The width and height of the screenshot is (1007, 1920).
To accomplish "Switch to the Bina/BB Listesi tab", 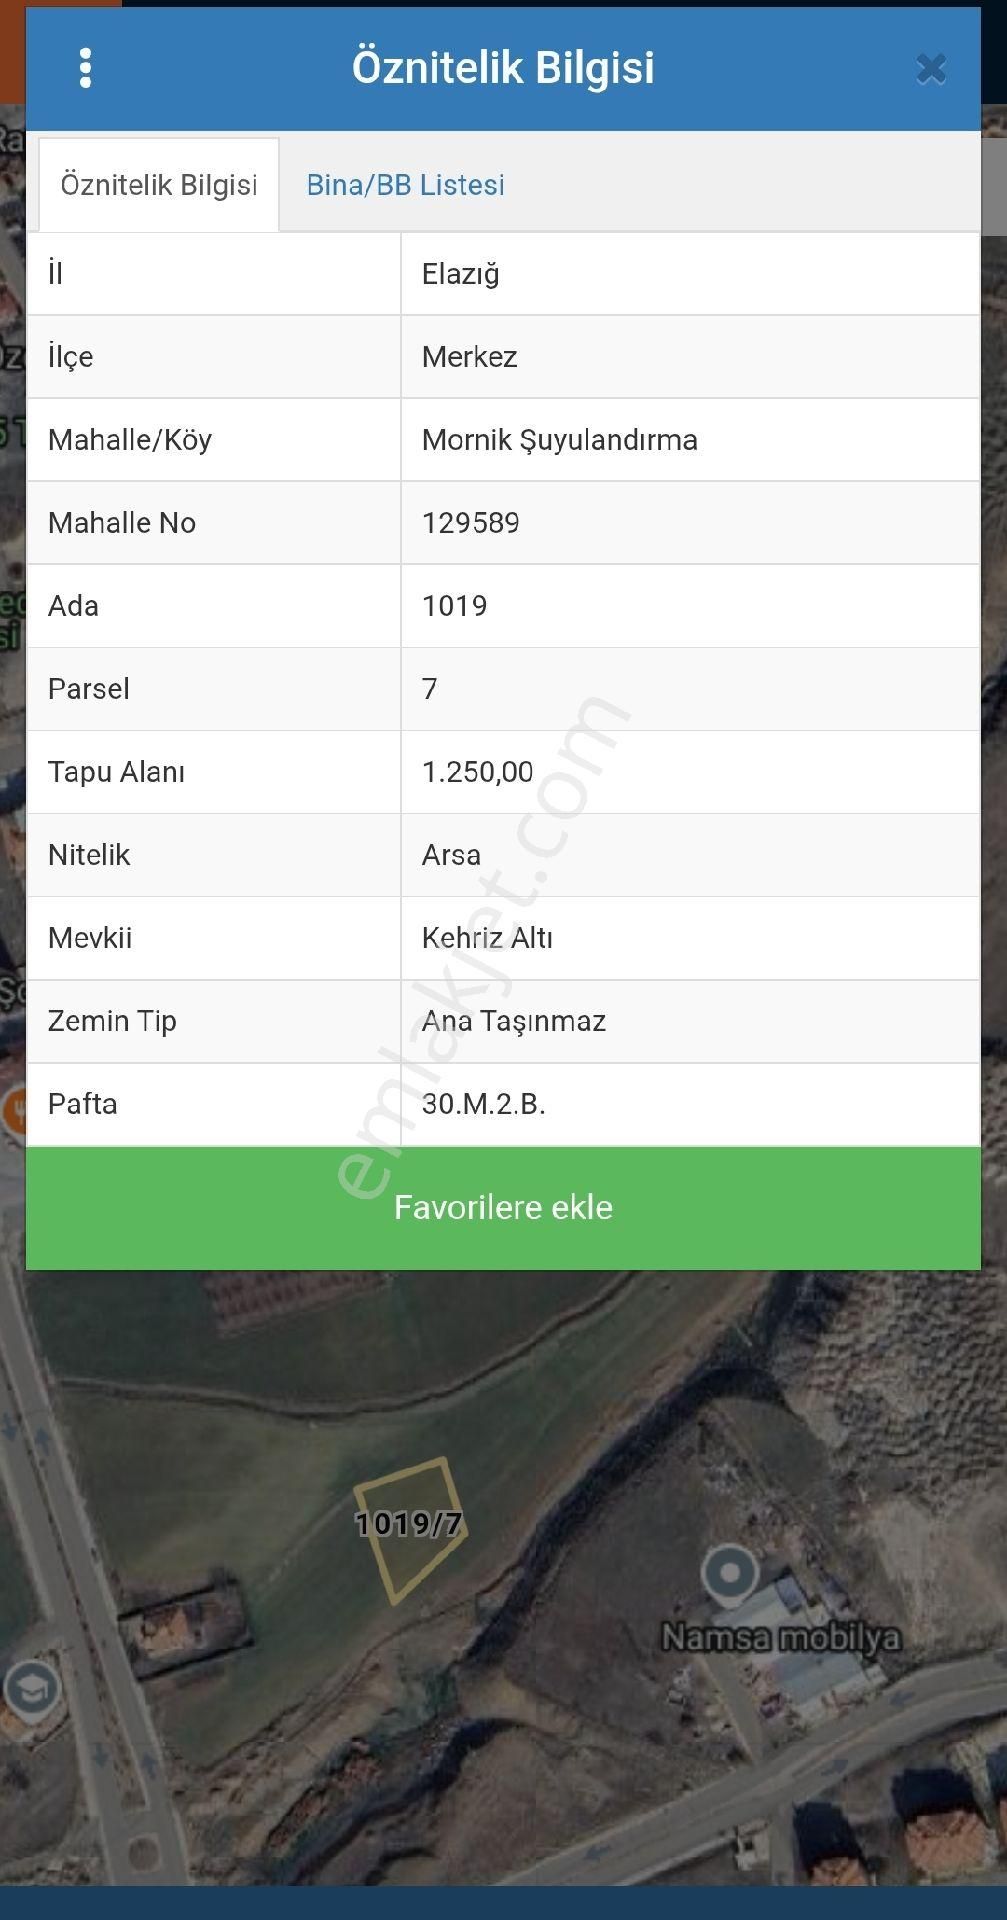I will click(405, 185).
